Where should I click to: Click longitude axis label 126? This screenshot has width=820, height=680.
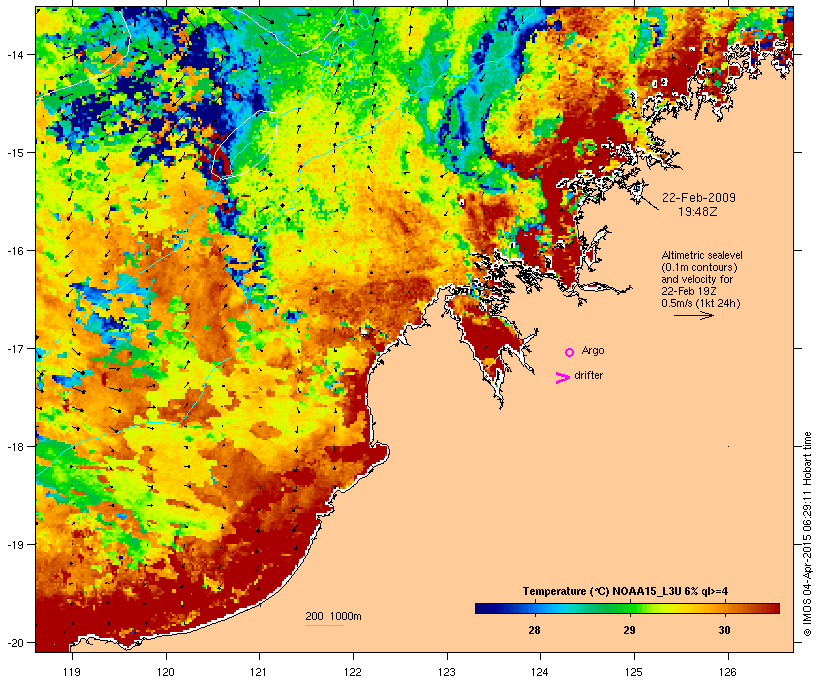pos(728,672)
